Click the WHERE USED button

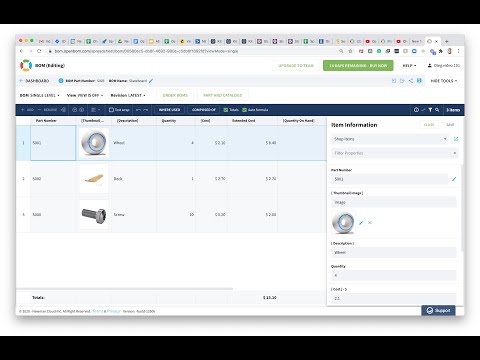click(x=169, y=110)
